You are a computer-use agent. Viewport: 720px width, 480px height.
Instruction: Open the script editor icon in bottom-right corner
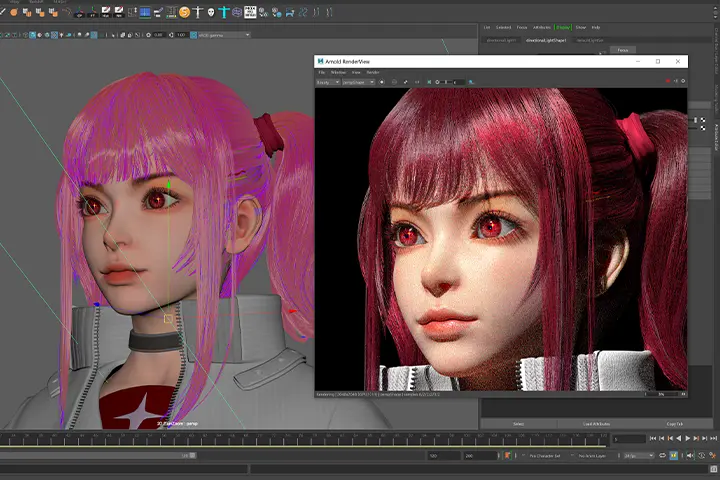(x=714, y=469)
